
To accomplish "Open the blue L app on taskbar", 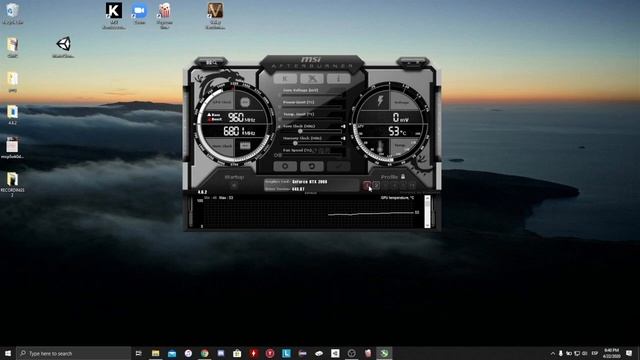I will click(286, 353).
